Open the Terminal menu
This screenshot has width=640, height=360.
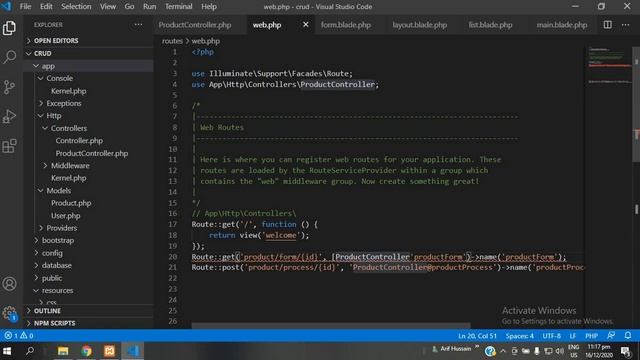178,7
